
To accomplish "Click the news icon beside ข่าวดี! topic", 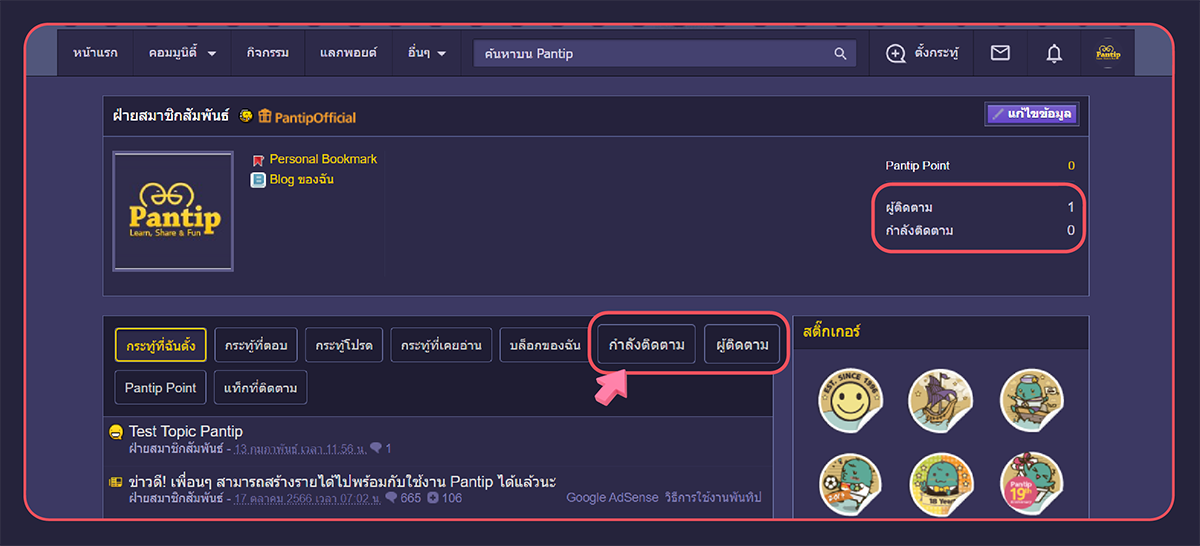I will [116, 482].
